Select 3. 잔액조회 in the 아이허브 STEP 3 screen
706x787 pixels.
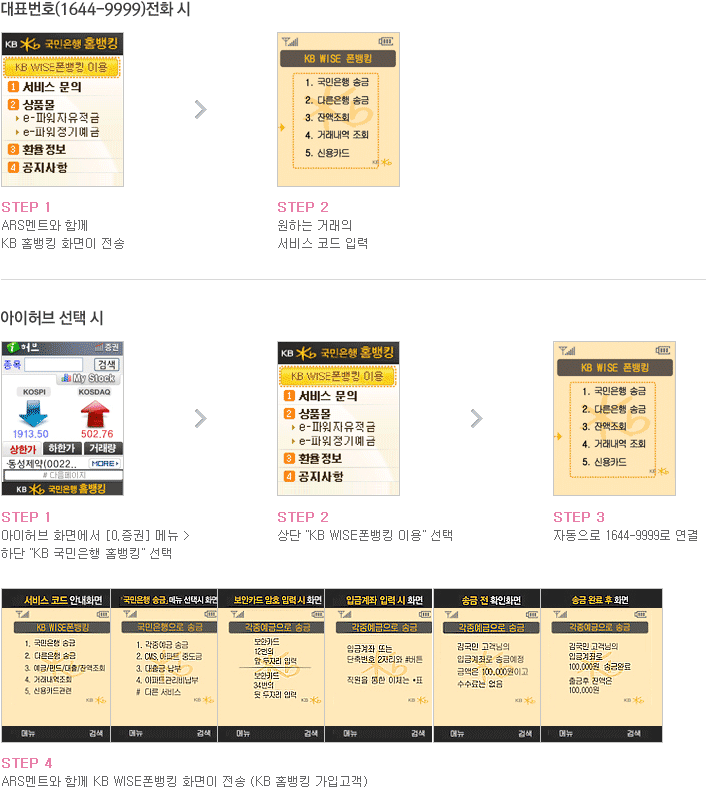[604, 426]
